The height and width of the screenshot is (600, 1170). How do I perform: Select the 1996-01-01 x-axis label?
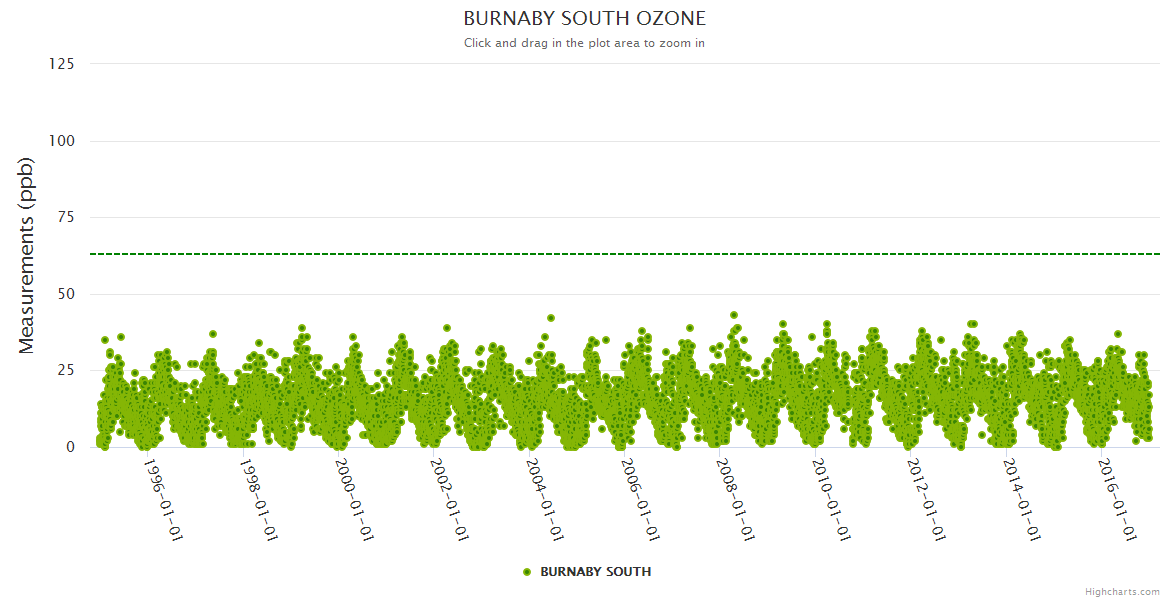tap(163, 499)
